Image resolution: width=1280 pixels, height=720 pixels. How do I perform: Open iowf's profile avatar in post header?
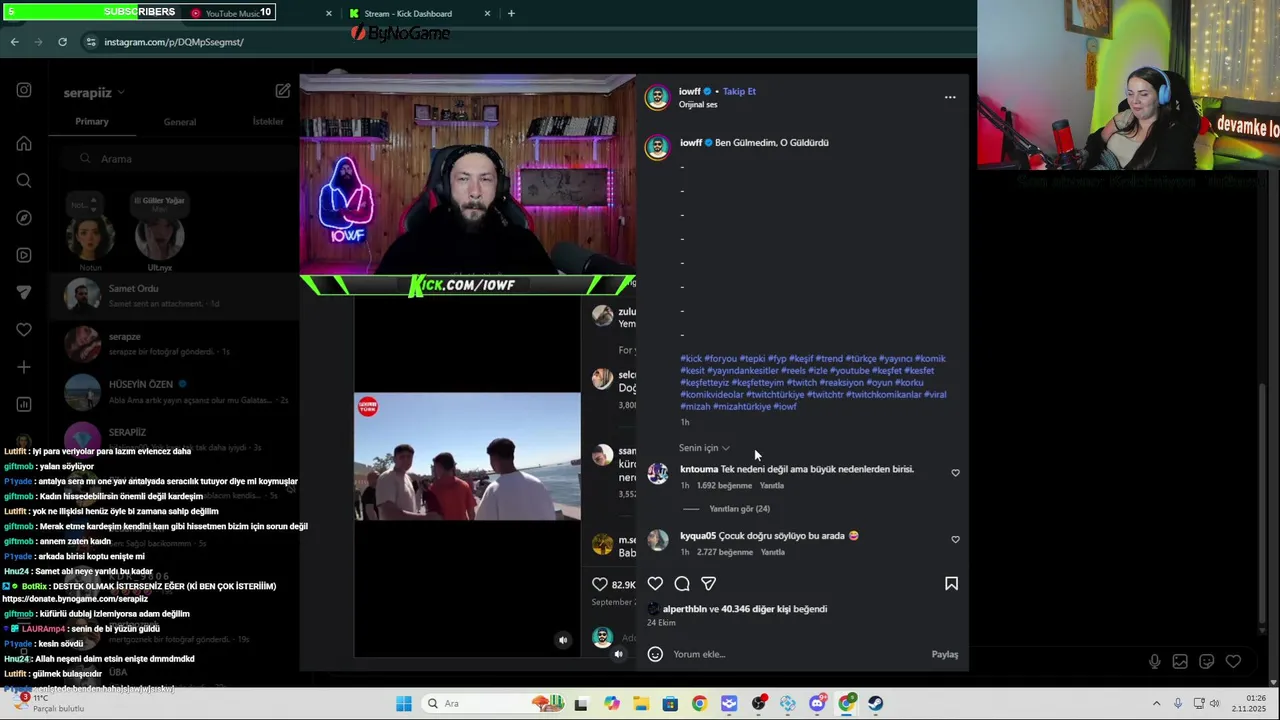[x=657, y=97]
